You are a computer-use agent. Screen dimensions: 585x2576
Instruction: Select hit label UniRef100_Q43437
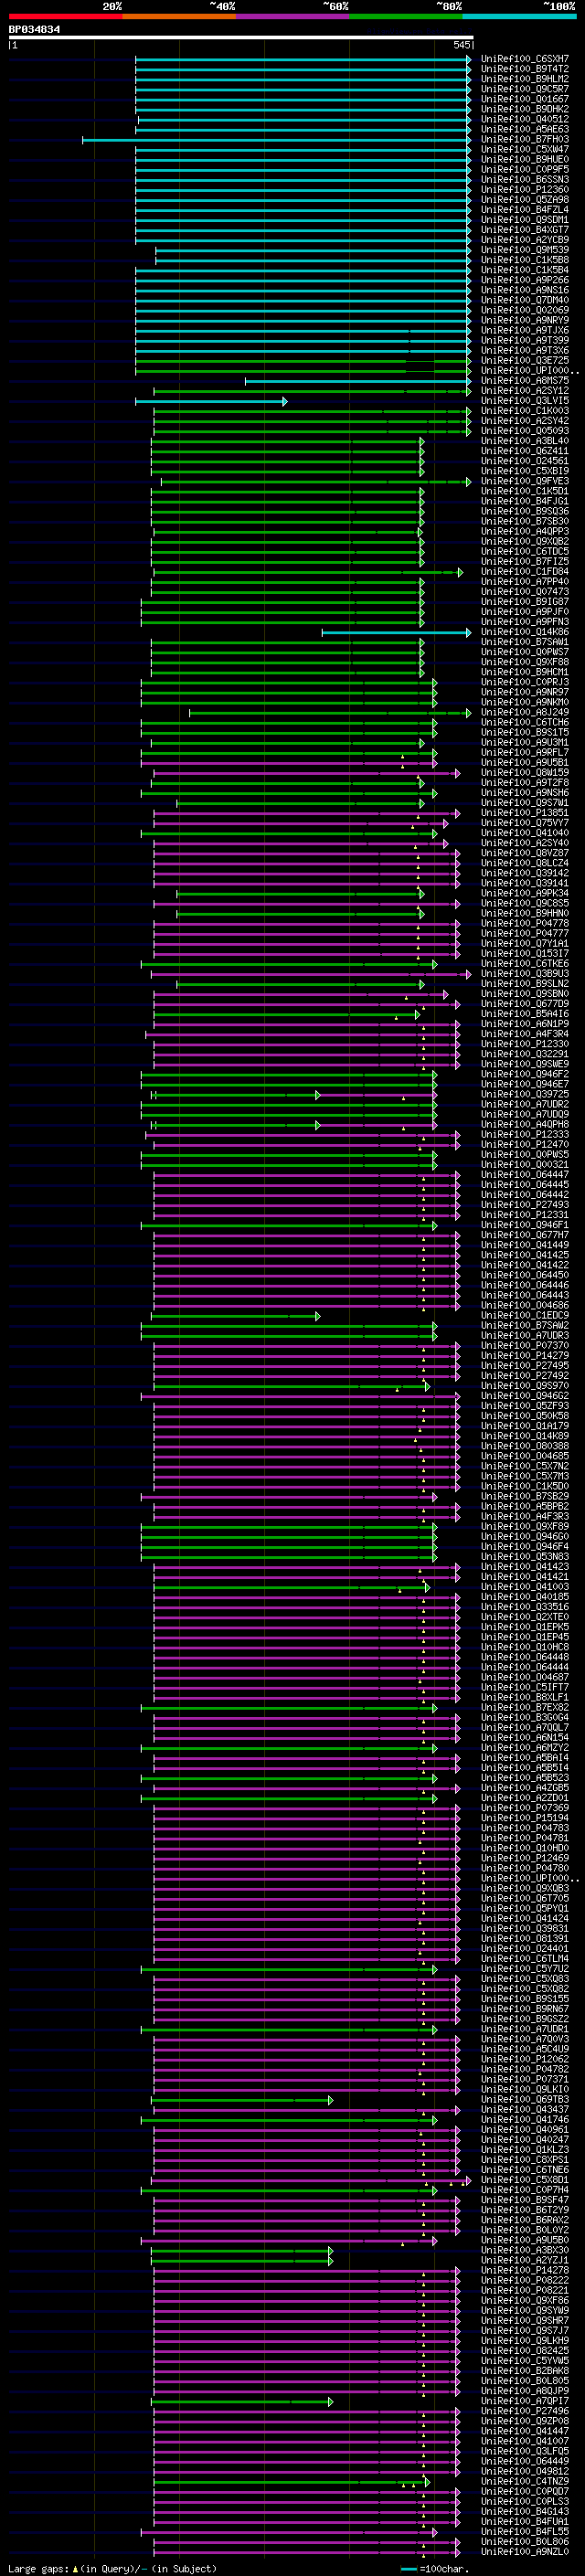pyautogui.click(x=525, y=2109)
